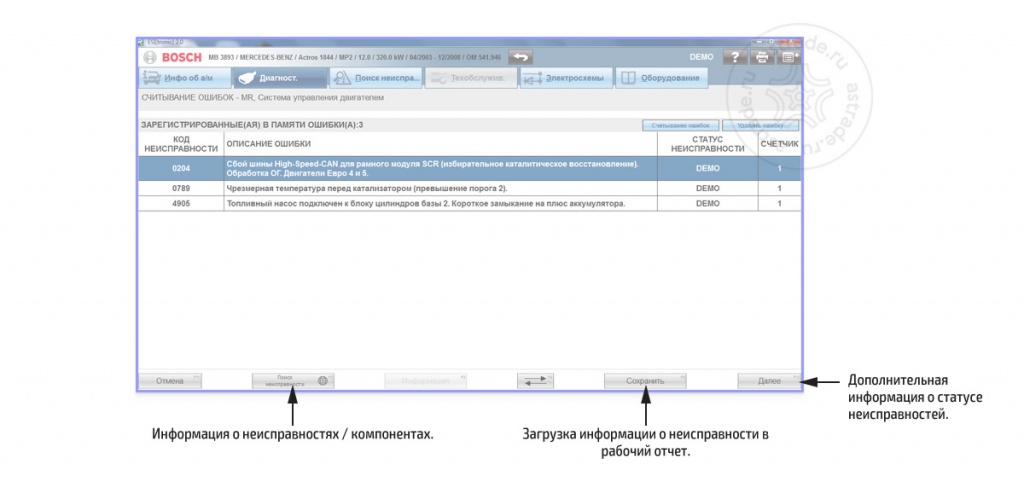Click description 'Сбой шины High-Speed-CAN'
This screenshot has height=482, width=1024.
point(432,169)
